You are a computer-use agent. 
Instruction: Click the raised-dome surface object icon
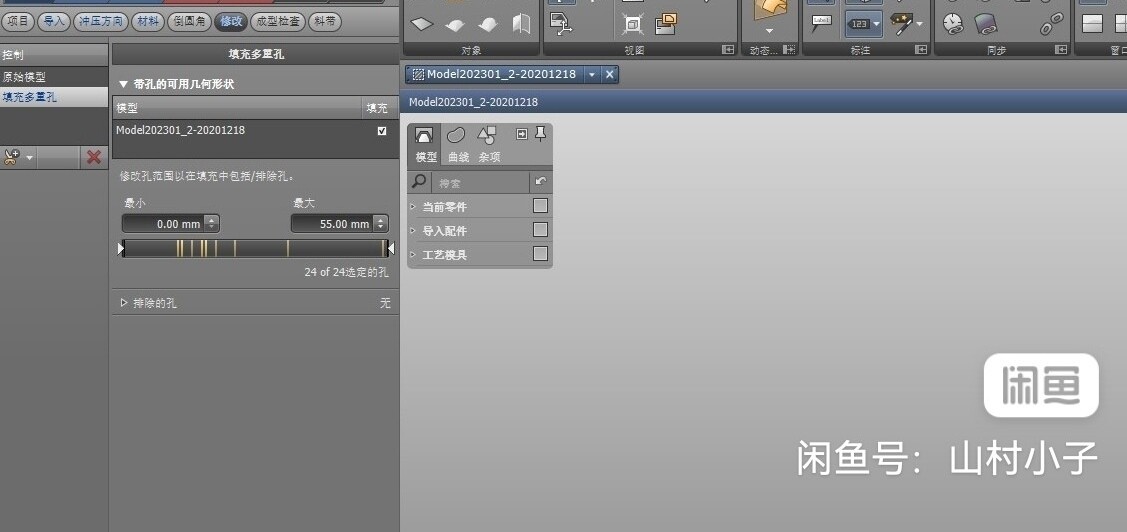(x=488, y=25)
